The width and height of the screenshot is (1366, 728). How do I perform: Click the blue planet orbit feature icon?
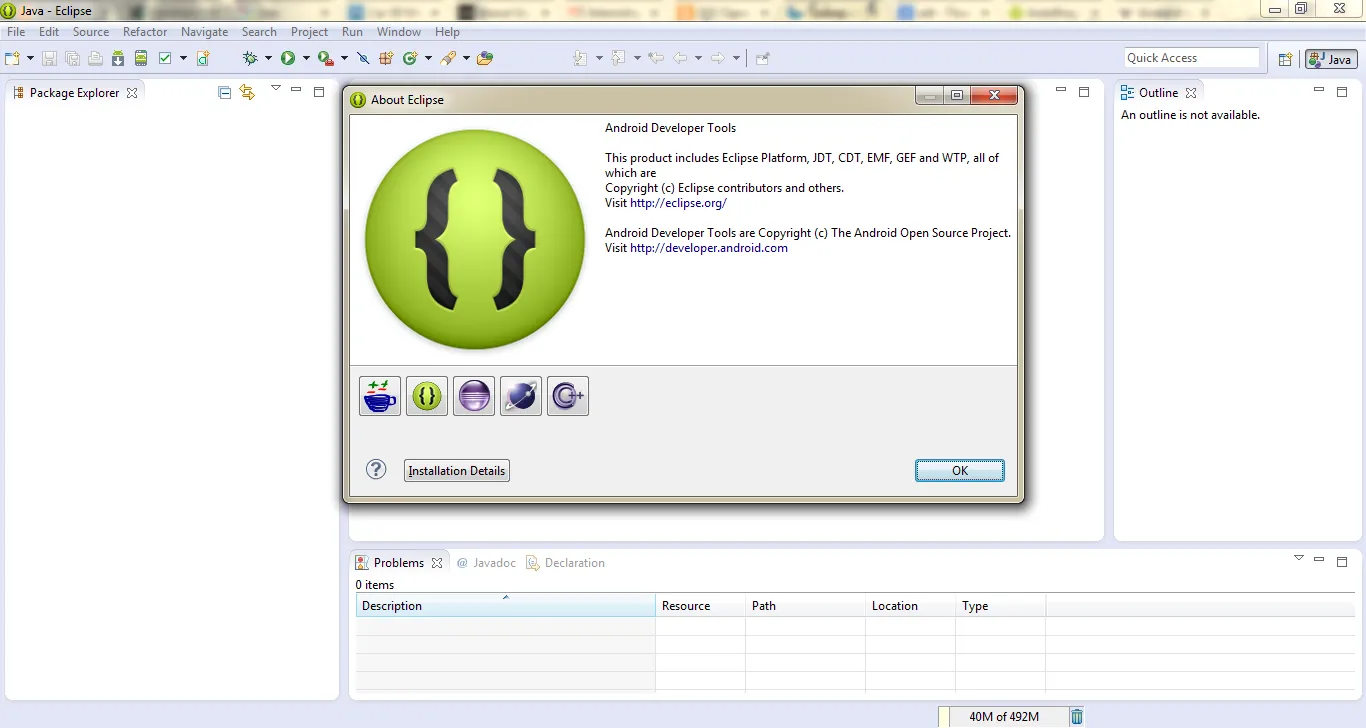[x=521, y=396]
